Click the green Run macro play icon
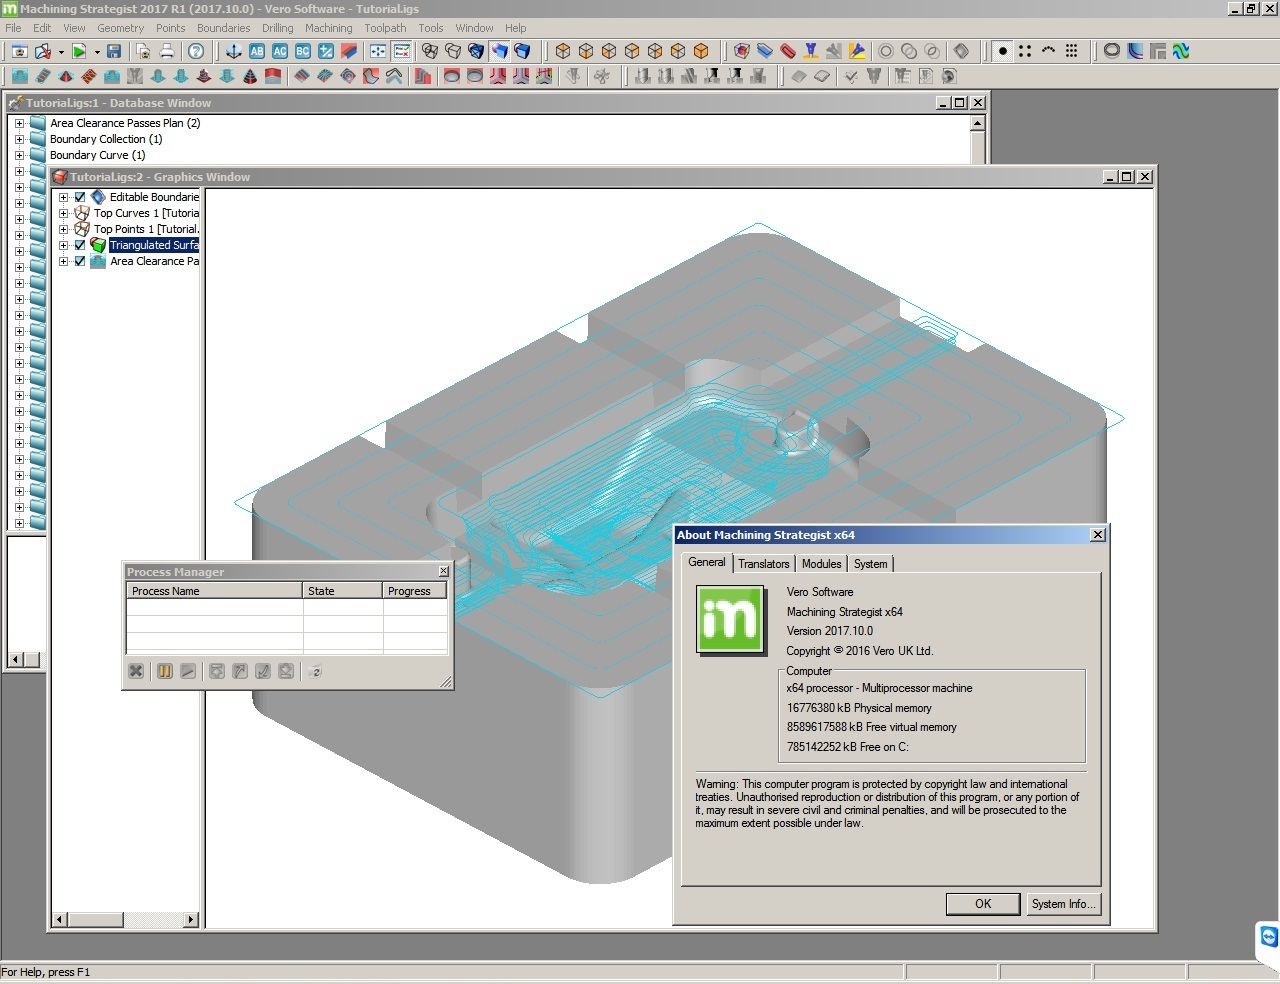This screenshot has width=1280, height=984. click(x=79, y=51)
